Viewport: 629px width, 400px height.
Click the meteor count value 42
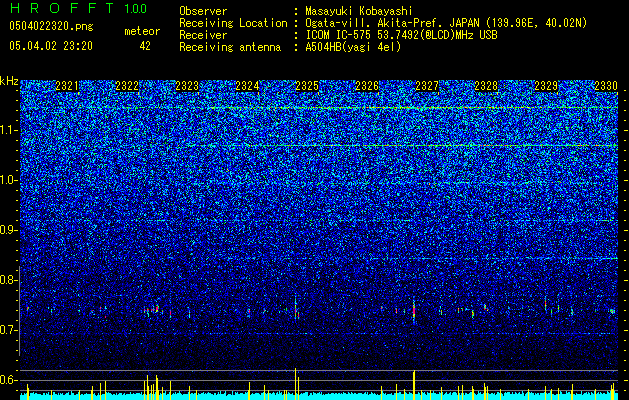[x=145, y=46]
